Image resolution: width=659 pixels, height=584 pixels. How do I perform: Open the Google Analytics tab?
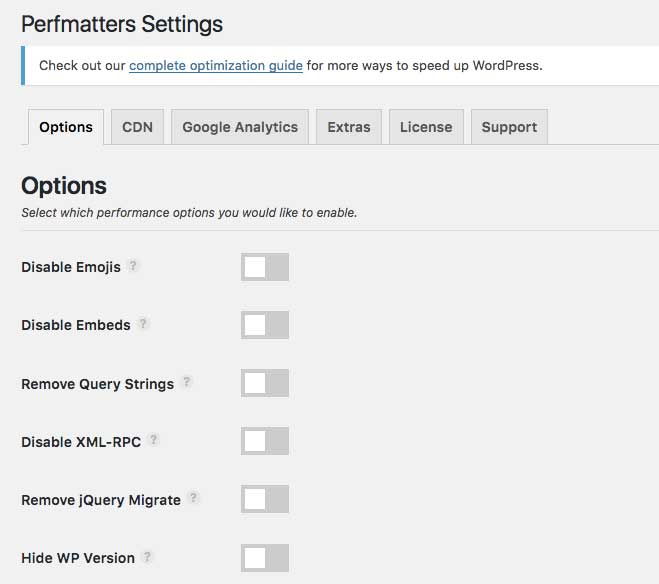tap(240, 127)
